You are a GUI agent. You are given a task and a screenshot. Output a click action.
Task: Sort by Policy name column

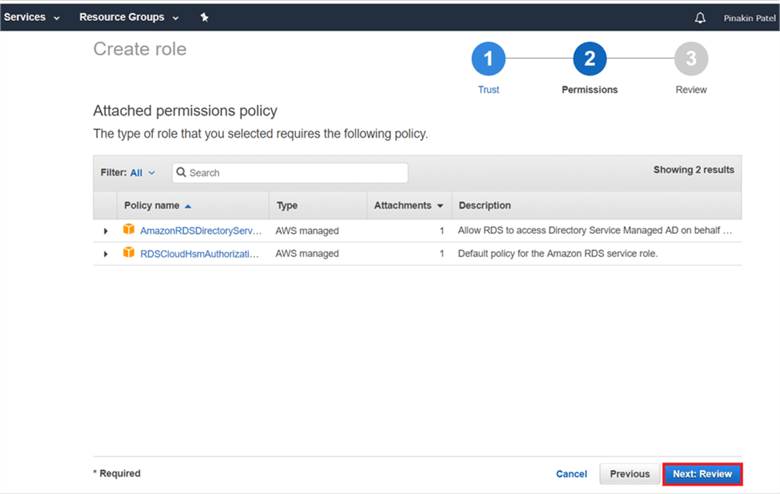157,205
